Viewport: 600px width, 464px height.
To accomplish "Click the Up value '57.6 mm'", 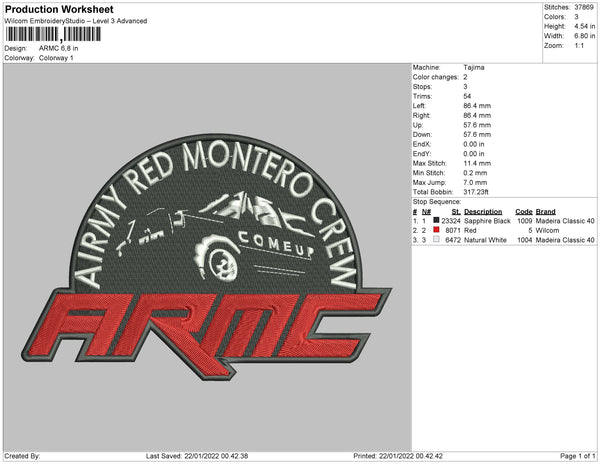I will point(477,125).
